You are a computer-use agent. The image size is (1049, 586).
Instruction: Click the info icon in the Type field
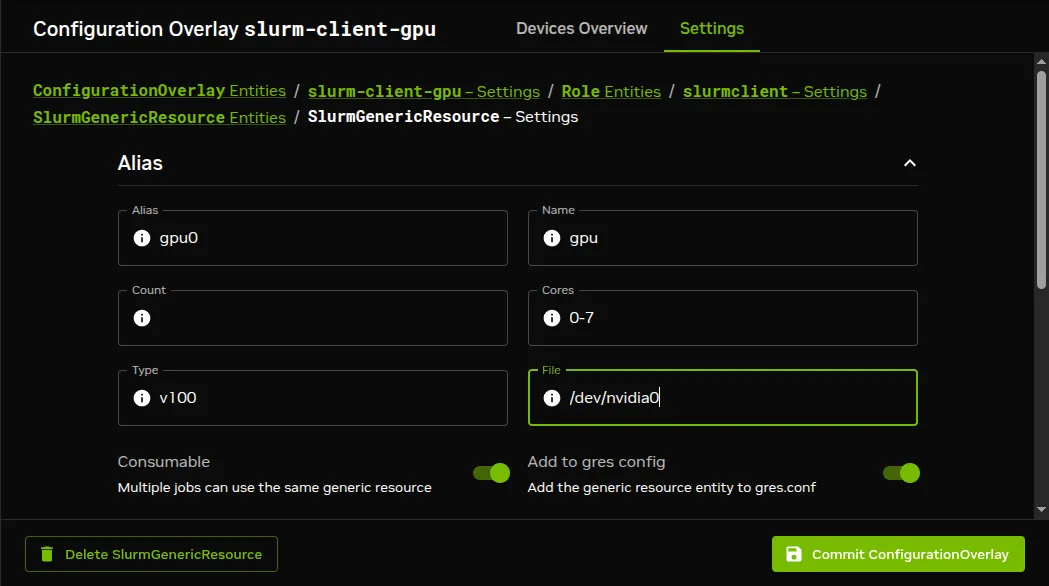click(x=142, y=398)
